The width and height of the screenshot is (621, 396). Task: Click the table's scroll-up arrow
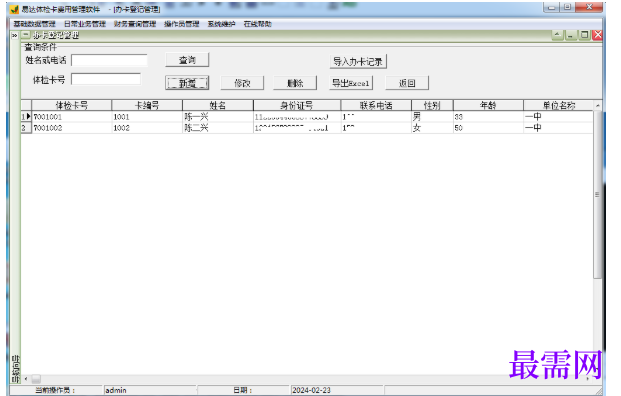[597, 105]
